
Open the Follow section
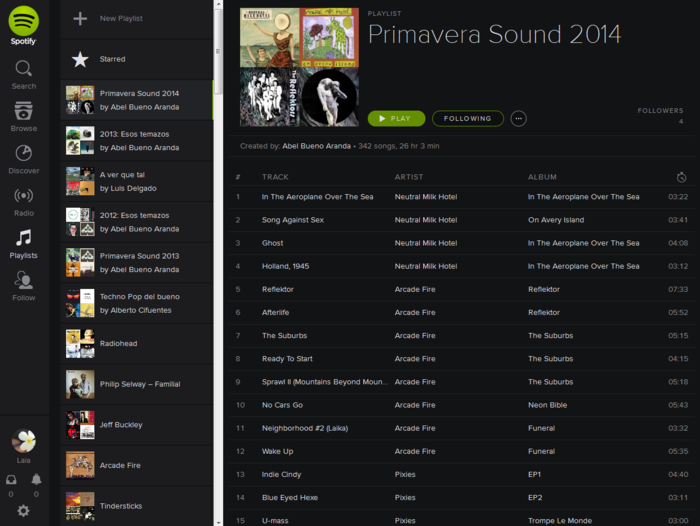[x=23, y=285]
